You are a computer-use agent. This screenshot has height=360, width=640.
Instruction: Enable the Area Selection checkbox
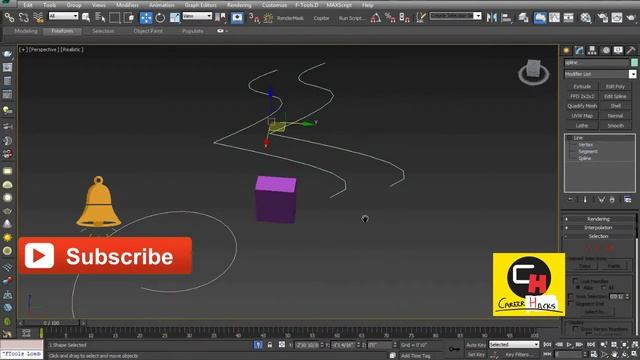(x=571, y=296)
